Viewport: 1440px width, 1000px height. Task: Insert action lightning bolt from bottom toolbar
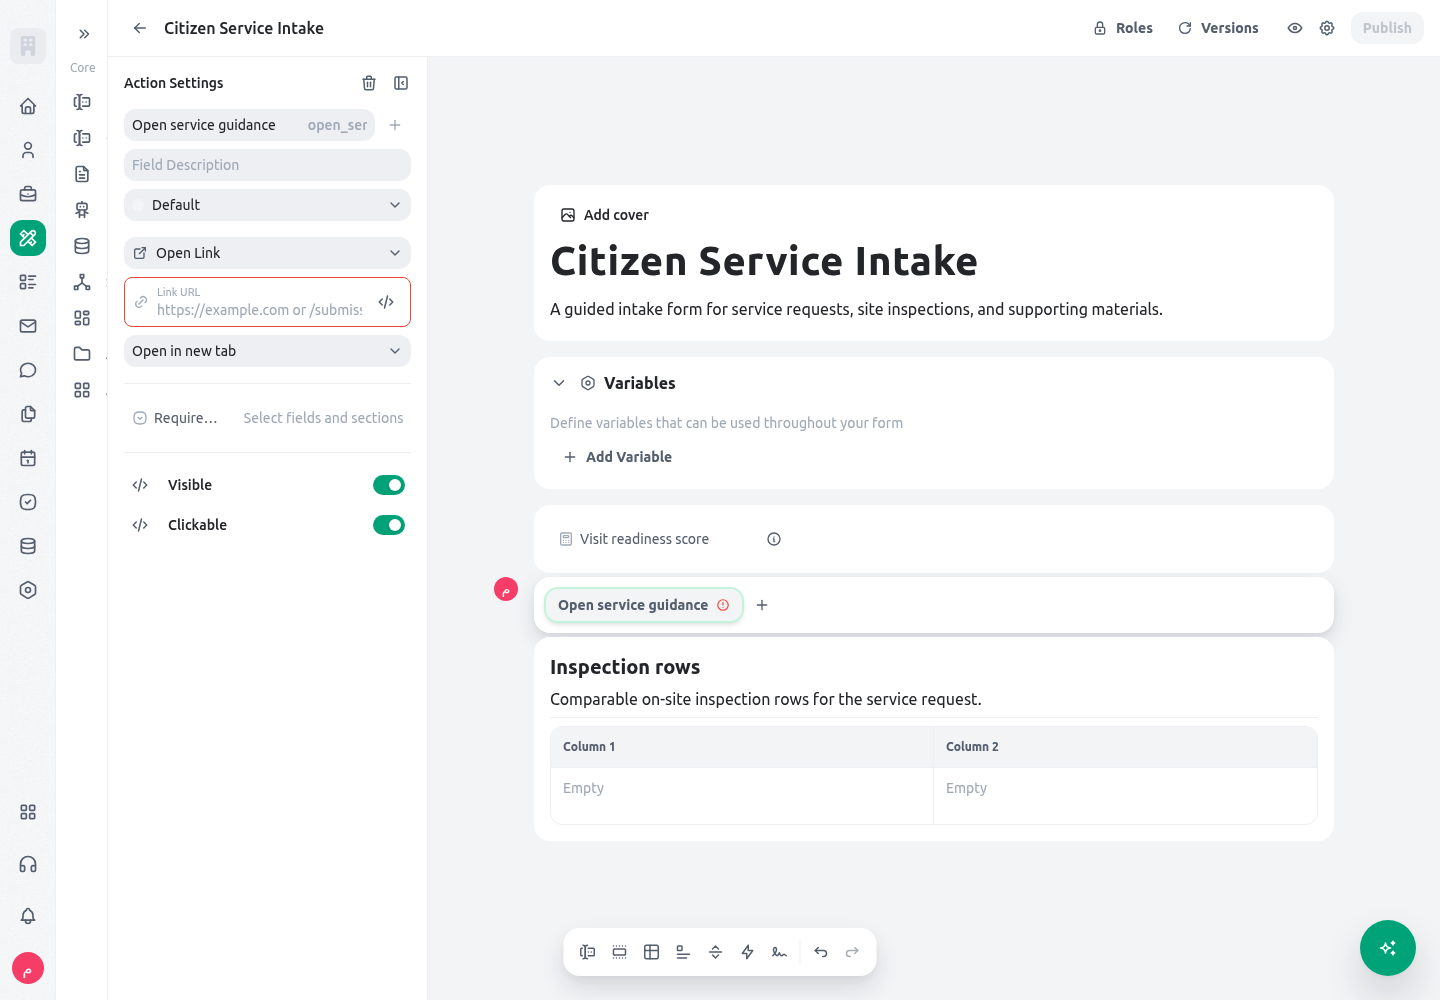(x=748, y=952)
